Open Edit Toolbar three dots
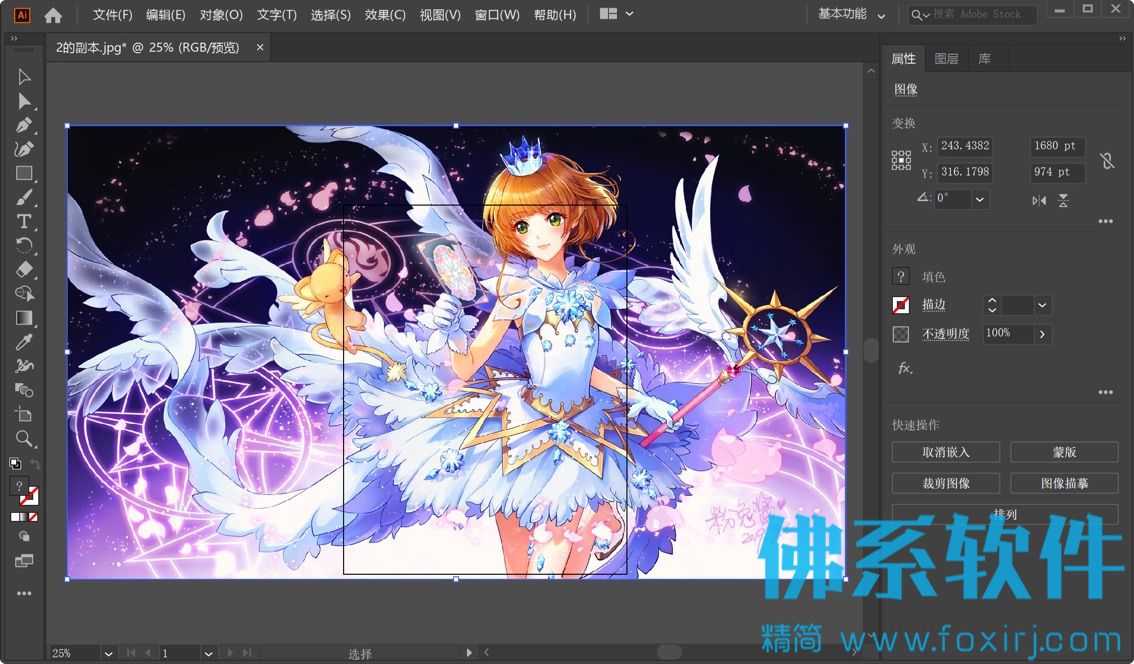The image size is (1134, 664). 24,593
